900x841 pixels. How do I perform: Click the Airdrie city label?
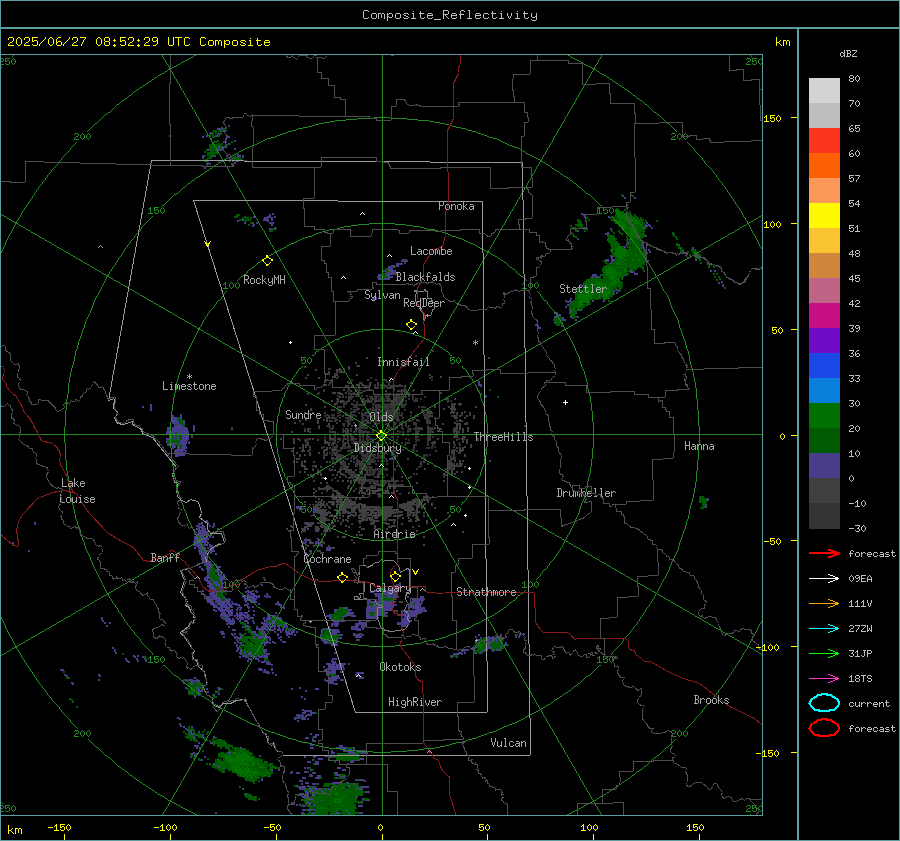[x=394, y=534]
